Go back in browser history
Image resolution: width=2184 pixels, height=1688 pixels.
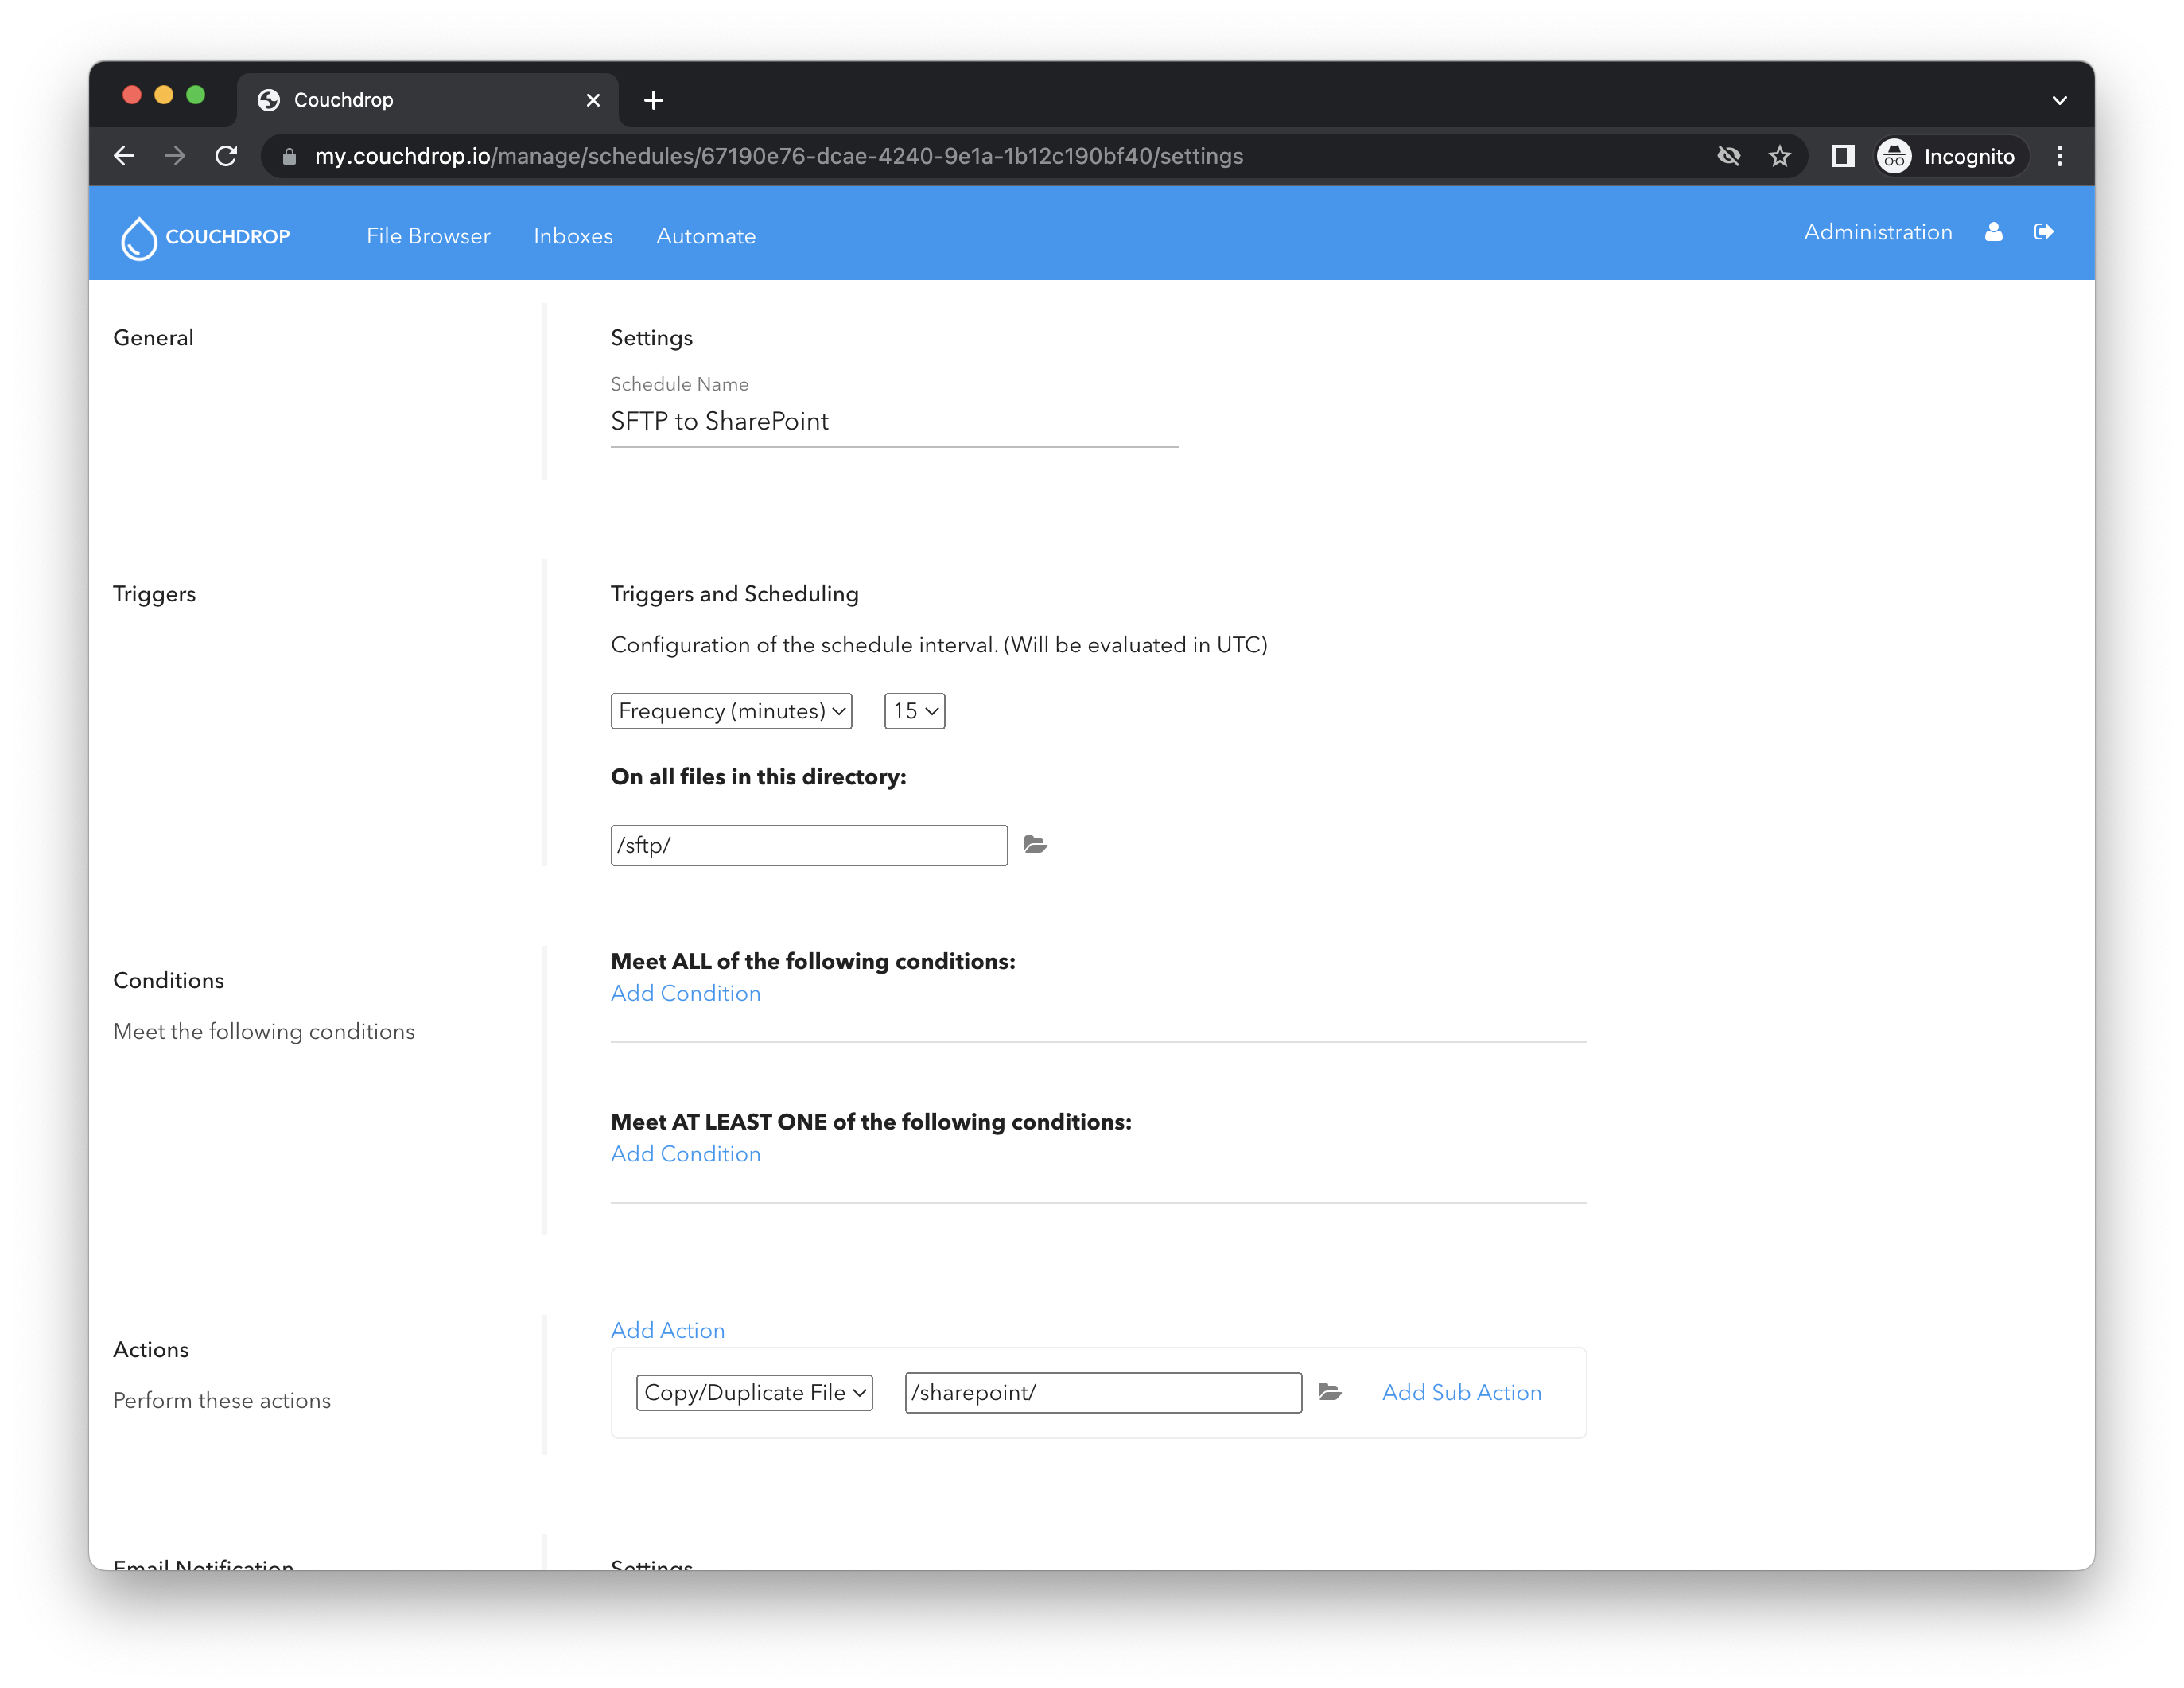(124, 156)
